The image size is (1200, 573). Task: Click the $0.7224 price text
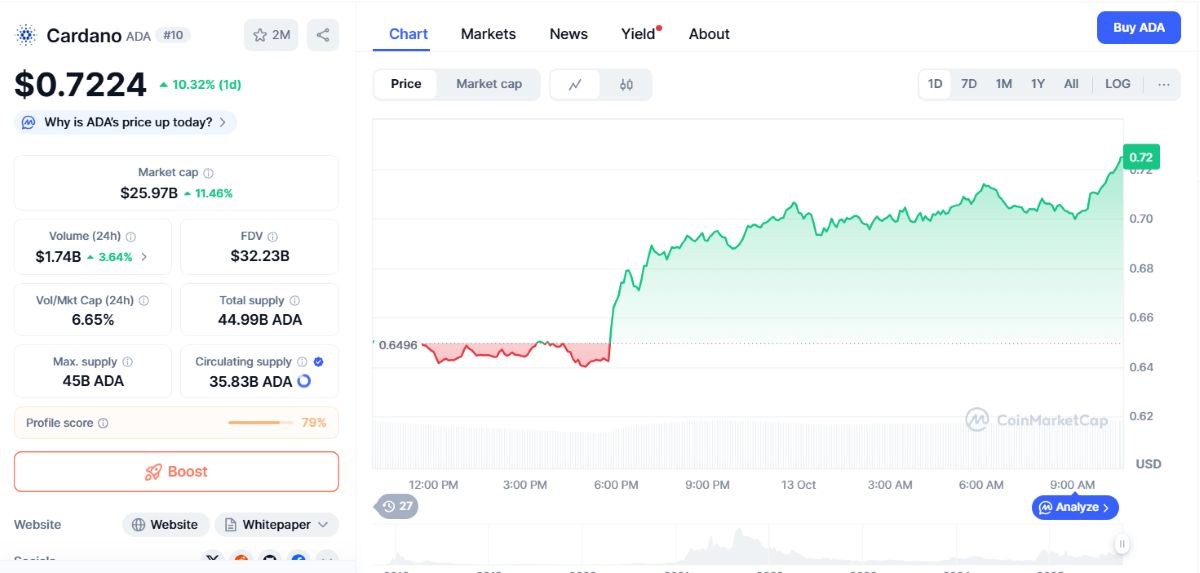coord(80,85)
